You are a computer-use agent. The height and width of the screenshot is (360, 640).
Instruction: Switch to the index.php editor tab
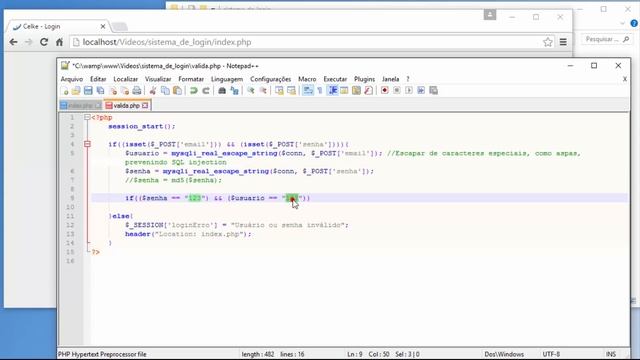click(x=81, y=106)
